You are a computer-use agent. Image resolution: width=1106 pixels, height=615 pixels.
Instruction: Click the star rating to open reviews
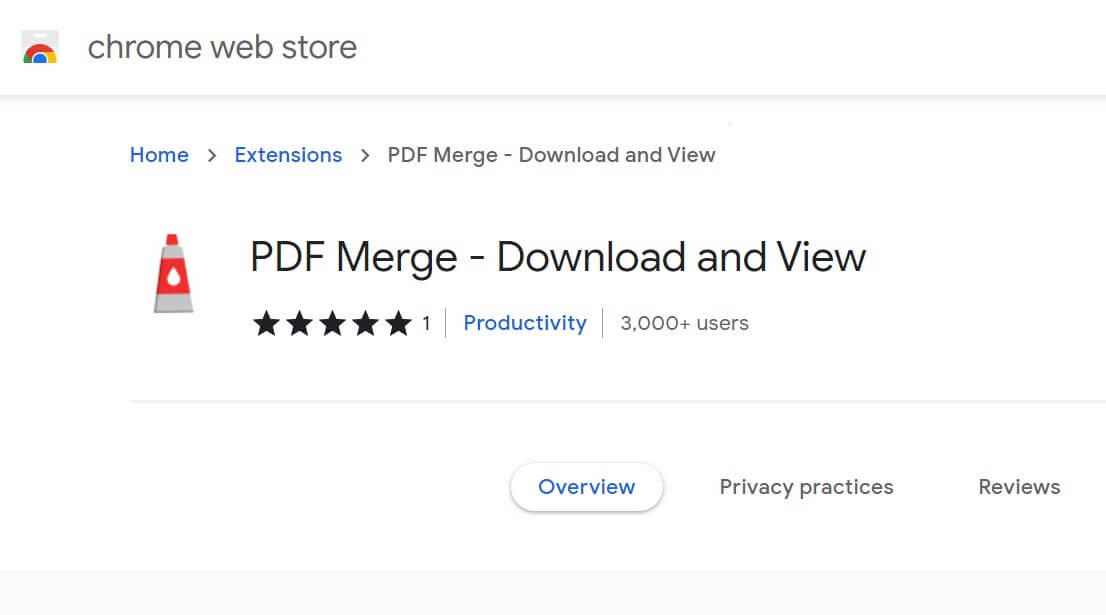pos(332,323)
